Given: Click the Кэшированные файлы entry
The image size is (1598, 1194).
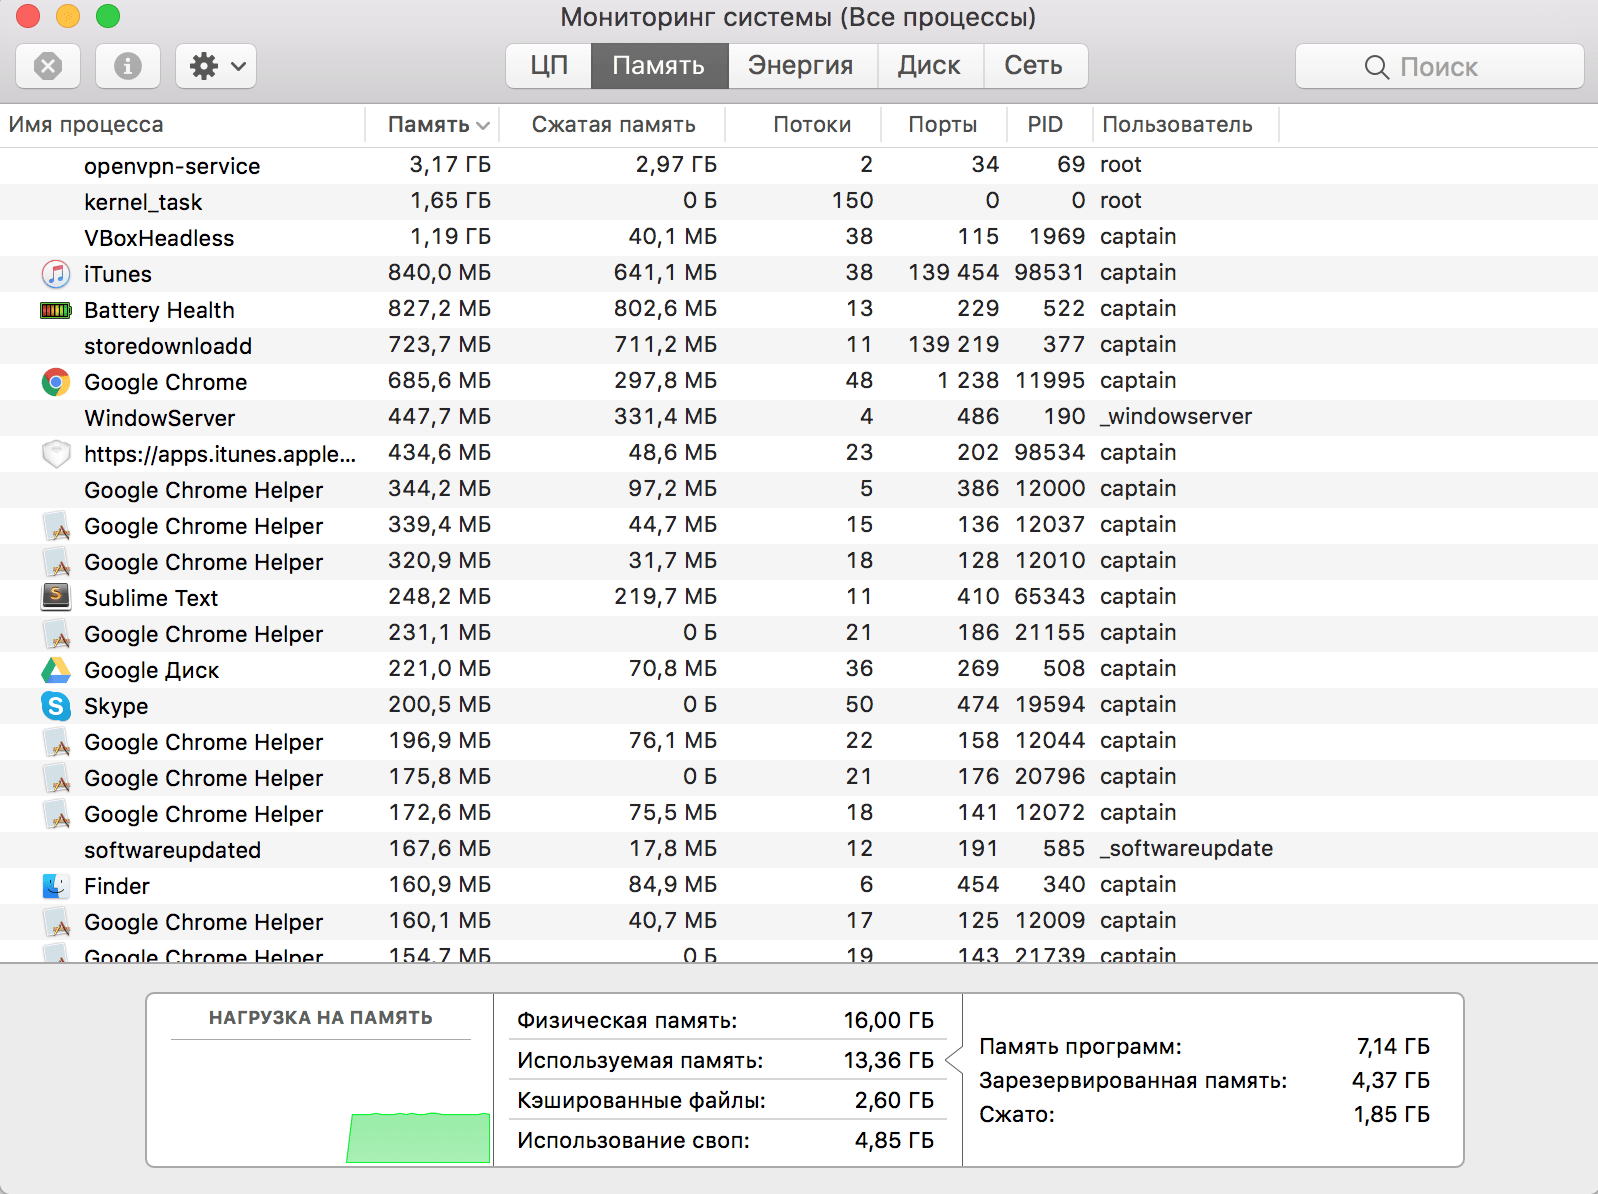Looking at the screenshot, I should coord(725,1100).
